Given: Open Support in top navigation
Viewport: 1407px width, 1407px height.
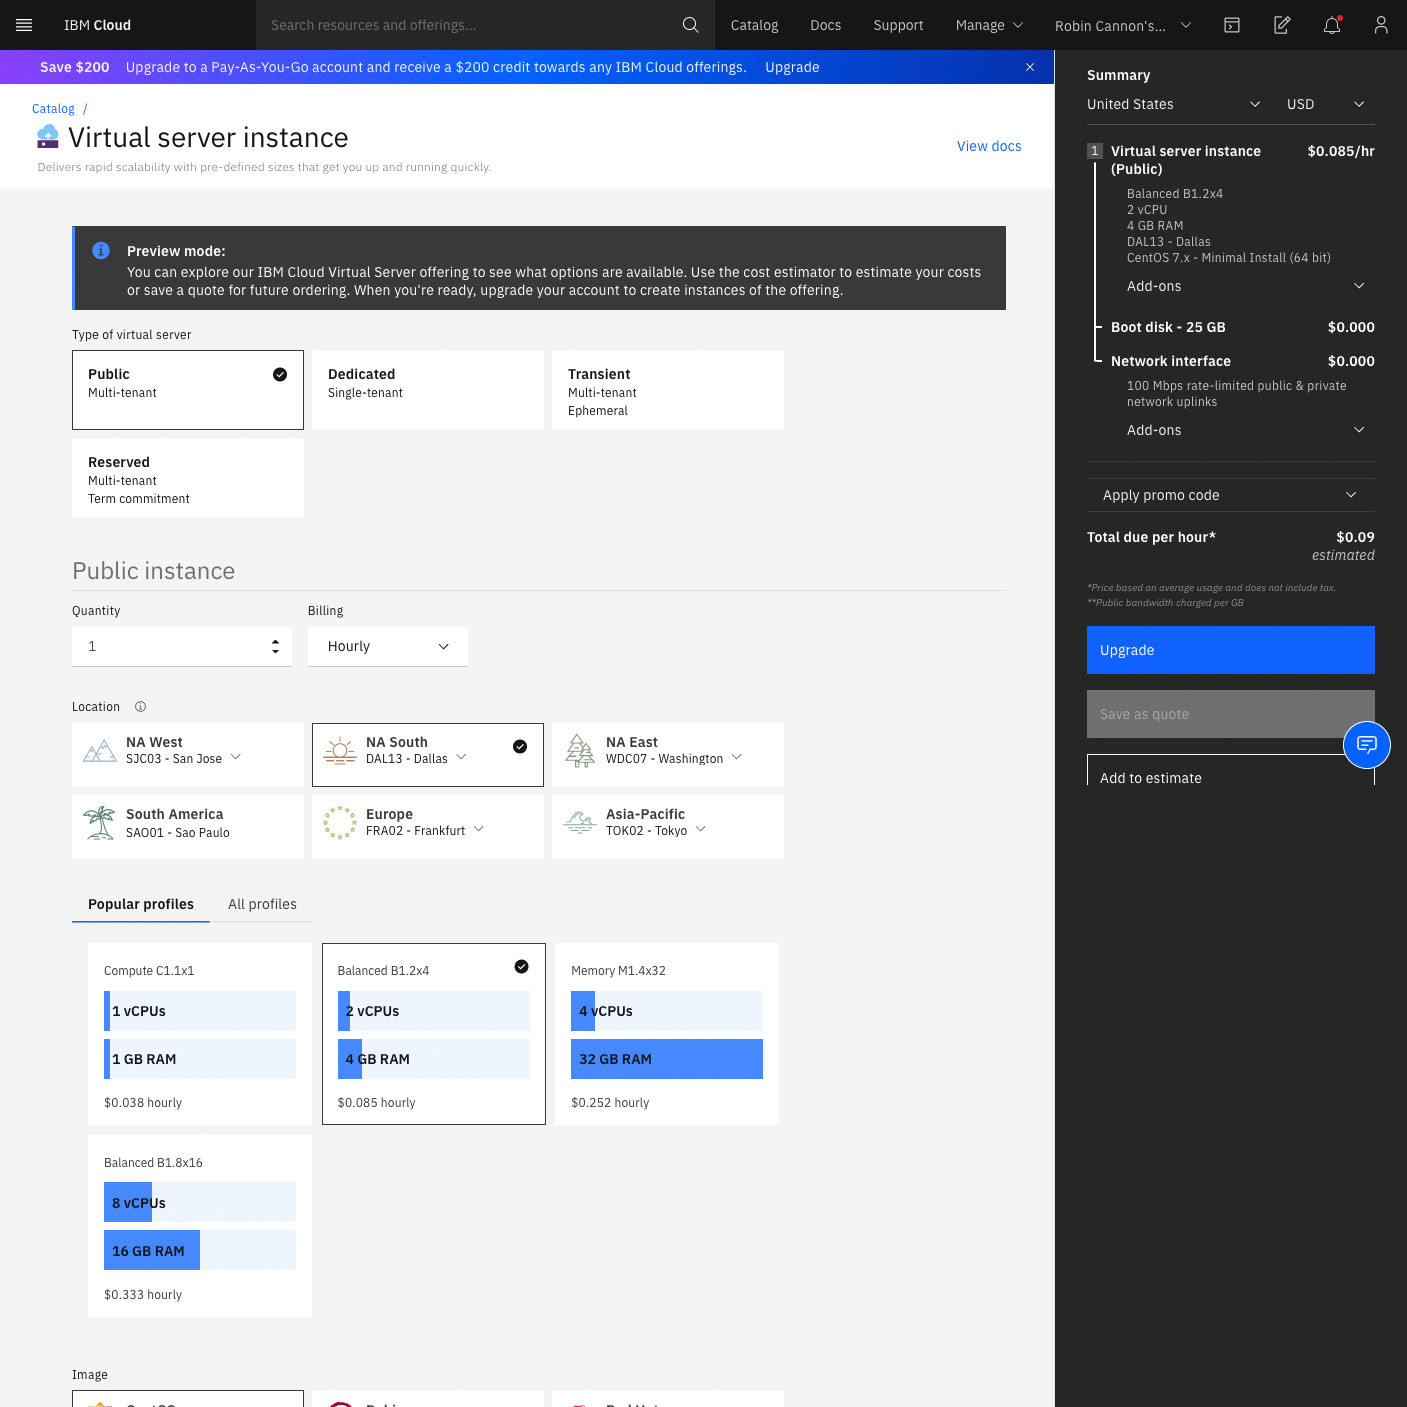Looking at the screenshot, I should point(898,25).
